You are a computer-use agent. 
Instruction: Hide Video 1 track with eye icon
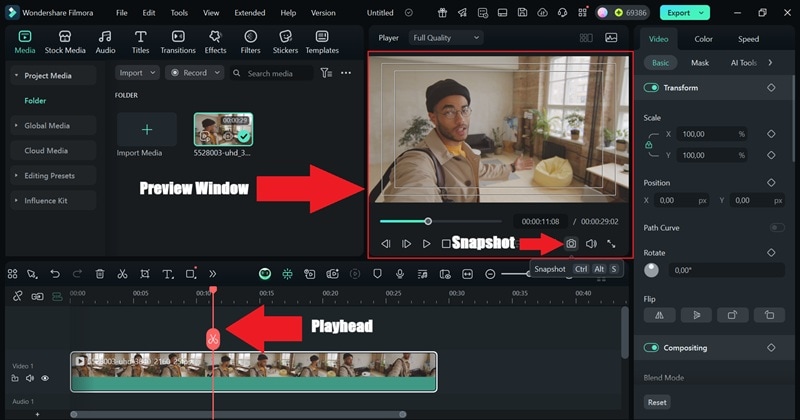click(45, 378)
